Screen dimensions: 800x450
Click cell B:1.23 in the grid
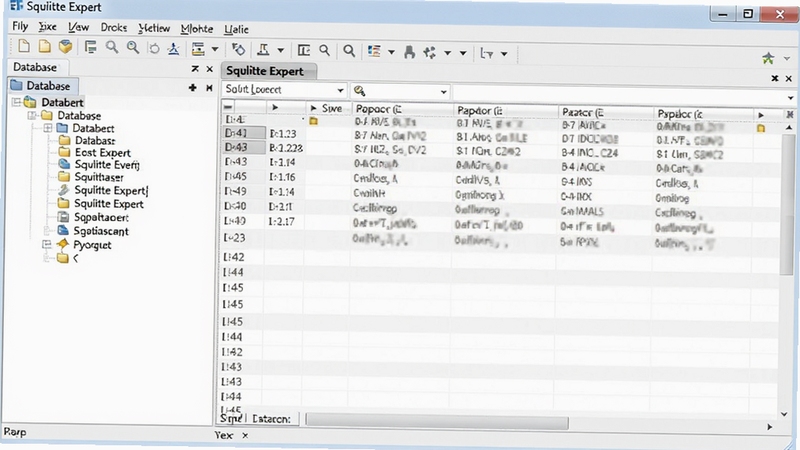pos(283,134)
